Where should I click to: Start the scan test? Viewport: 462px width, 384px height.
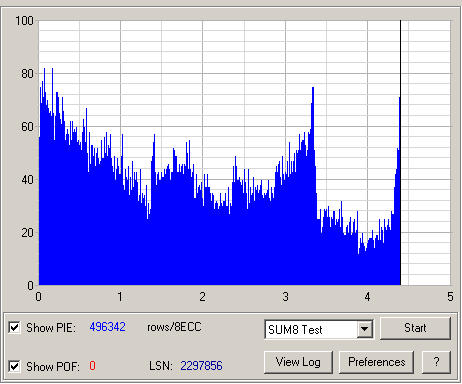tap(415, 328)
